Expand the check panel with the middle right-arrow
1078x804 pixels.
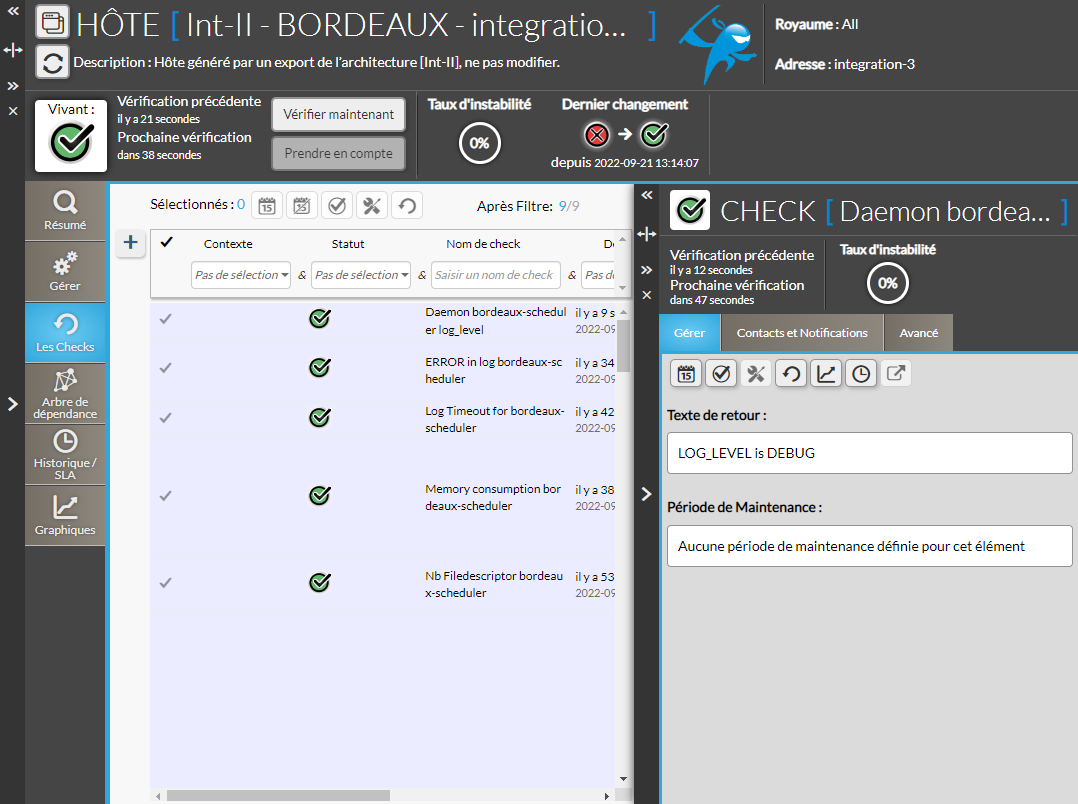coord(646,493)
